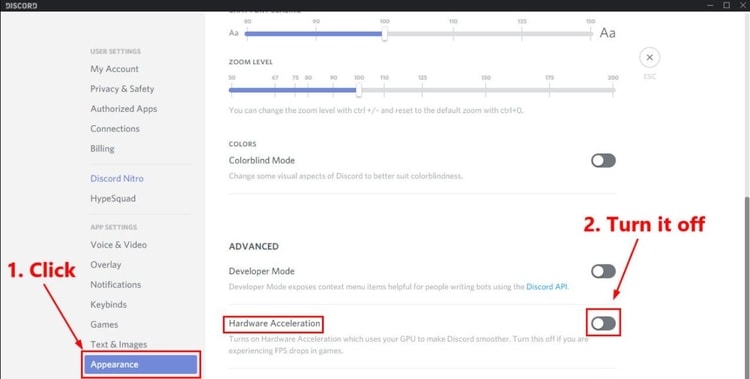Screen dimensions: 750x379
Task: Open Discord Nitro page
Action: (117, 178)
